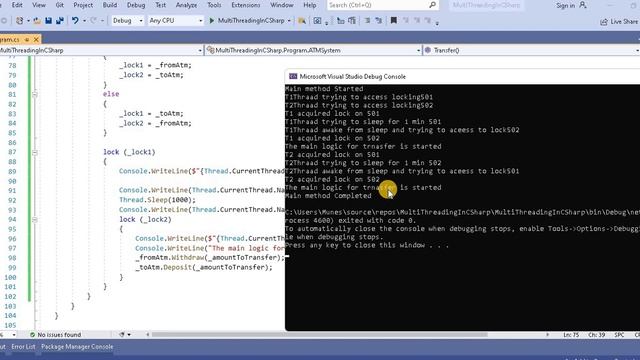Click the Save All icon

point(60,20)
